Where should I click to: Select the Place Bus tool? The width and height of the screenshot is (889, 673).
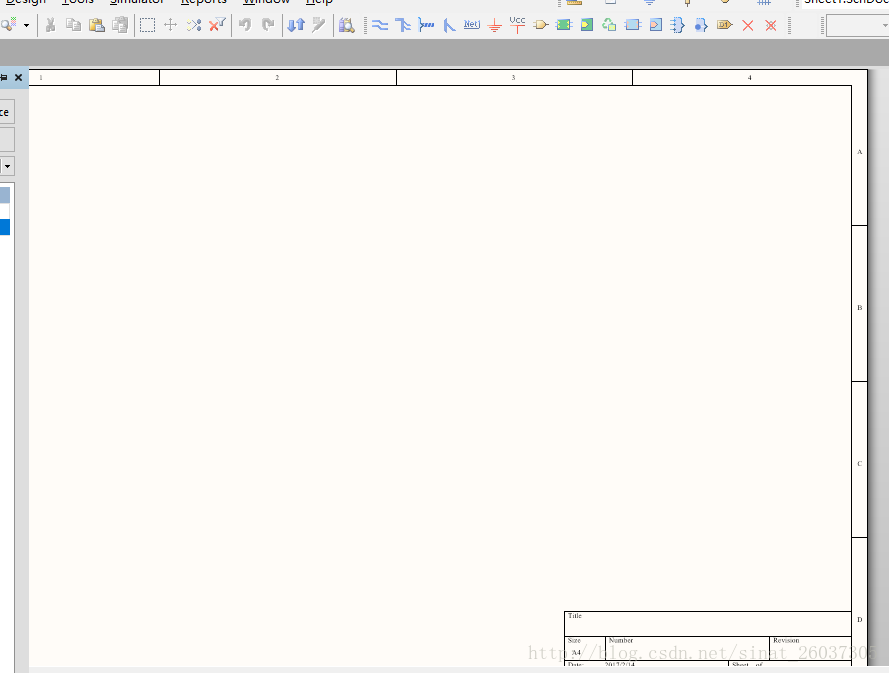tap(403, 25)
